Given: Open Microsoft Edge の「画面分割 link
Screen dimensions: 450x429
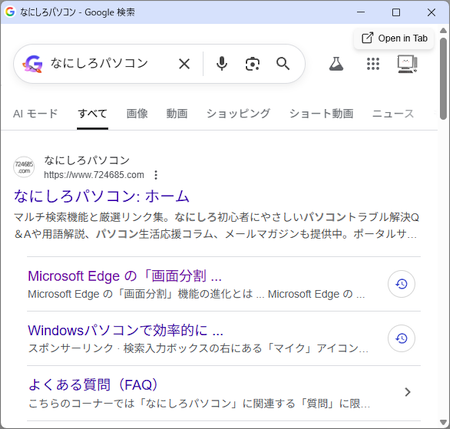Looking at the screenshot, I should (x=125, y=276).
